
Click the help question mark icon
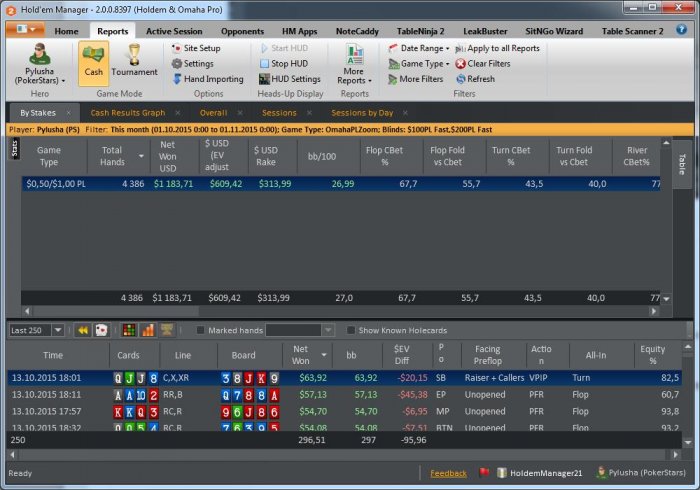coord(681,30)
